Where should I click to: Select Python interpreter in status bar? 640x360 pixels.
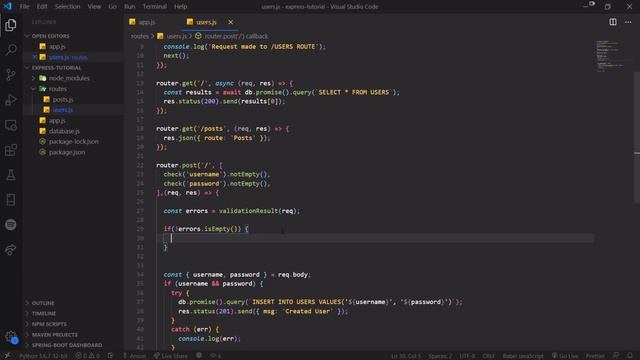(43, 356)
